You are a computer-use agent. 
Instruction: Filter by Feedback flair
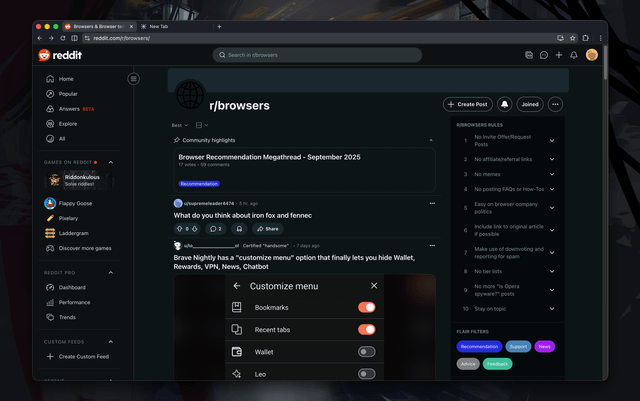point(497,364)
